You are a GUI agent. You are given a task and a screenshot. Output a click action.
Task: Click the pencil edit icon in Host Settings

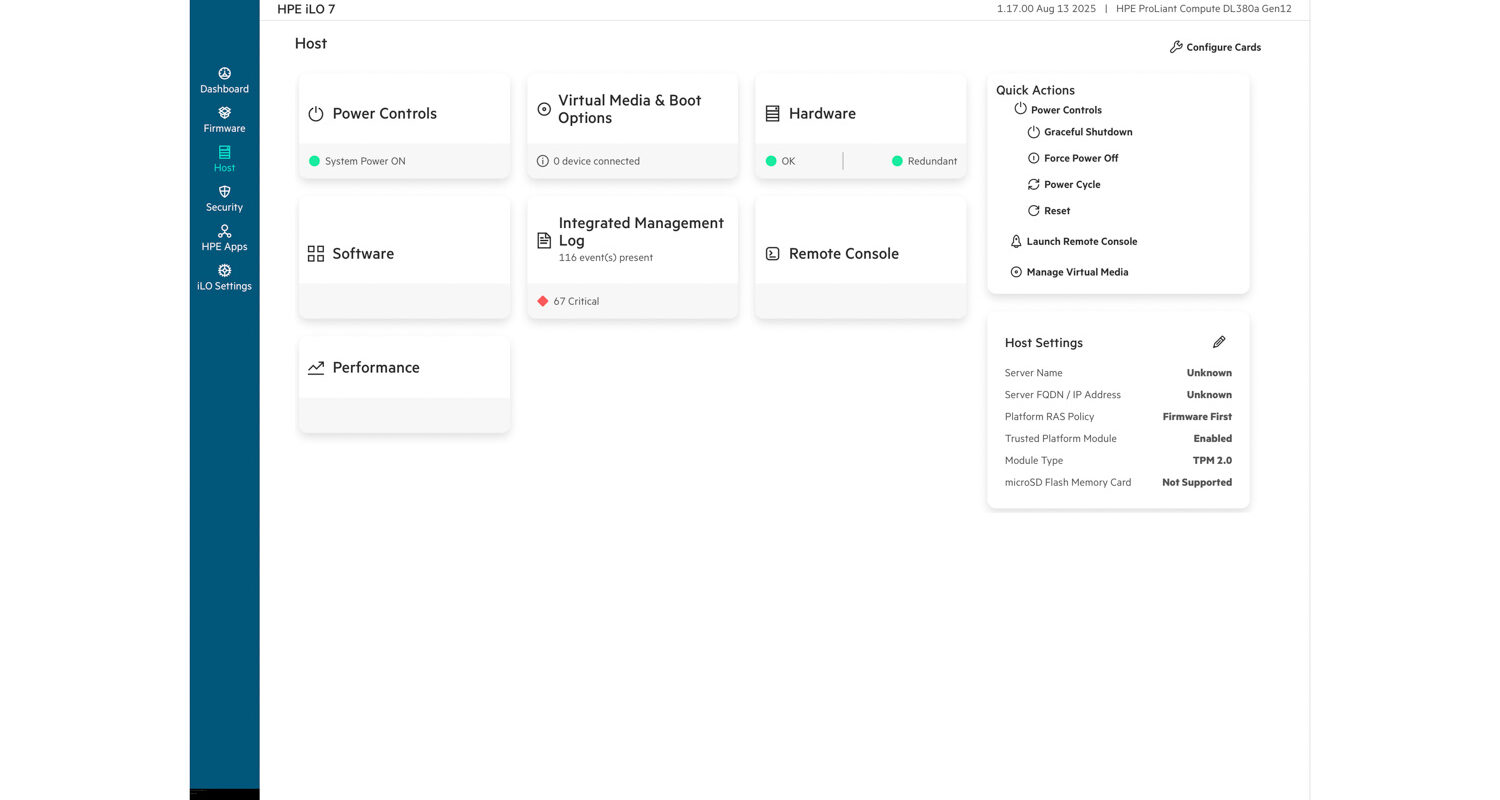coord(1218,342)
